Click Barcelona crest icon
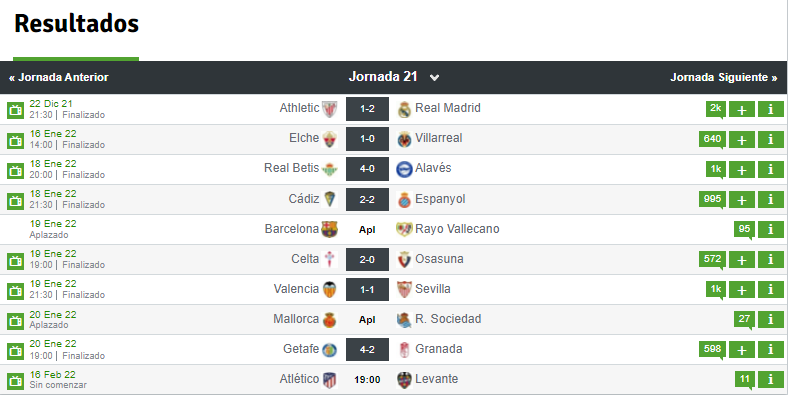The width and height of the screenshot is (788, 395). [329, 229]
